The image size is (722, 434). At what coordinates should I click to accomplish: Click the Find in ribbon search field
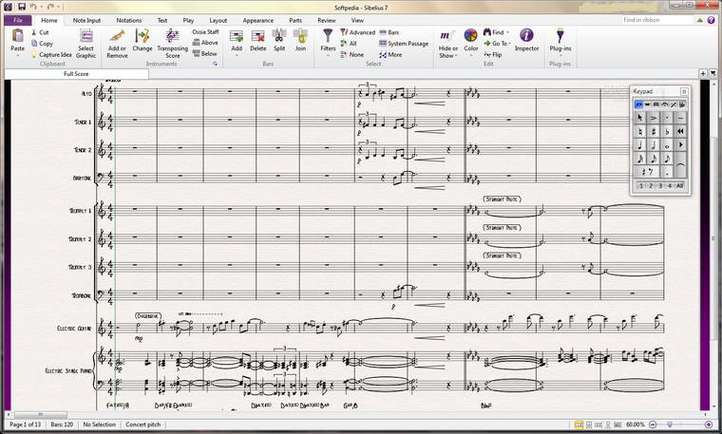(657, 20)
